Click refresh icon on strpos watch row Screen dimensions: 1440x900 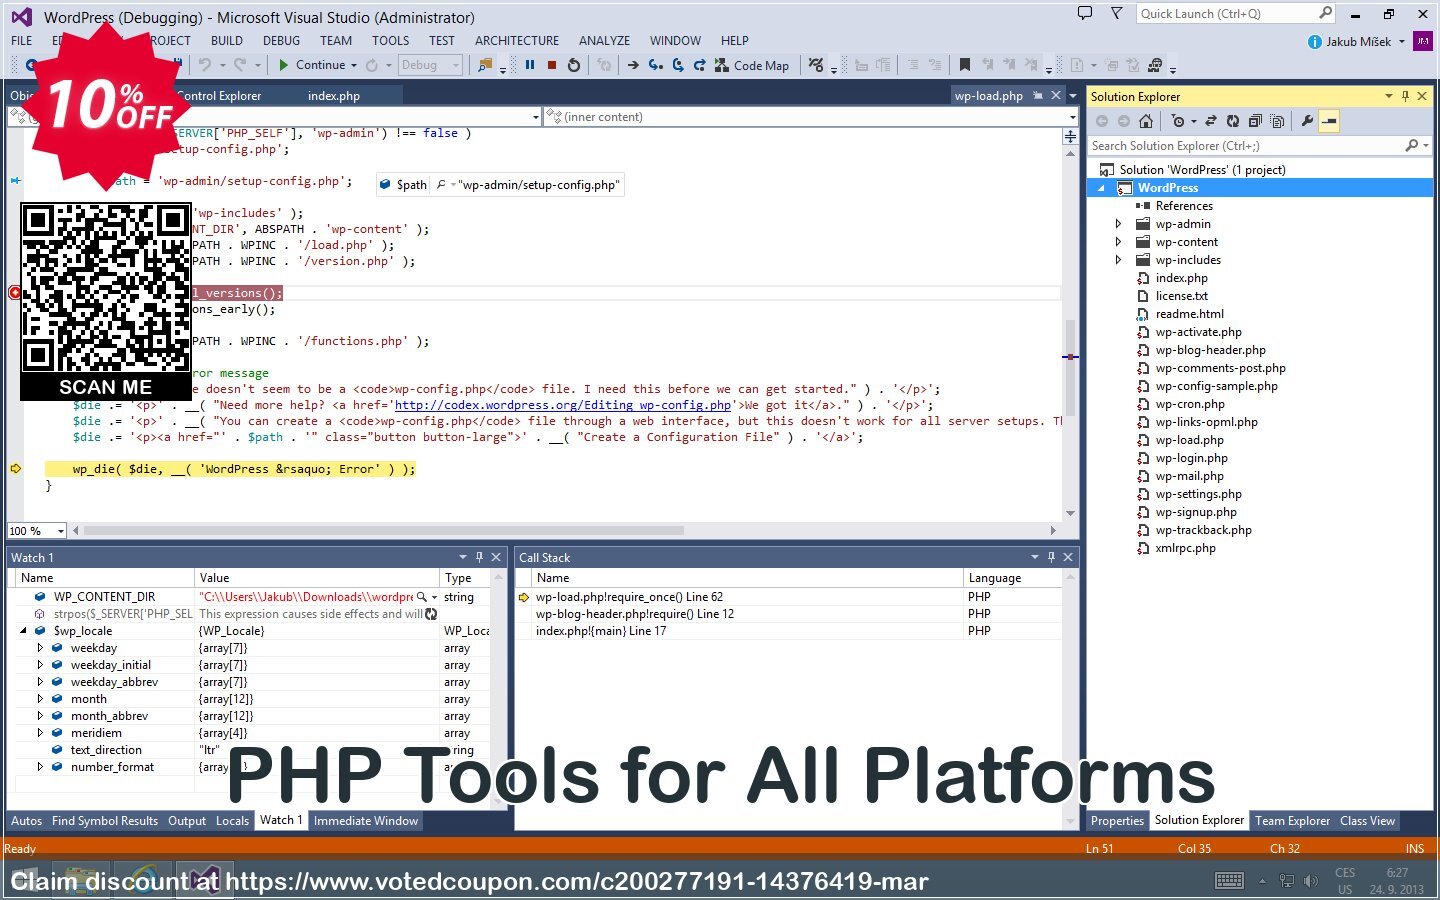click(x=431, y=614)
